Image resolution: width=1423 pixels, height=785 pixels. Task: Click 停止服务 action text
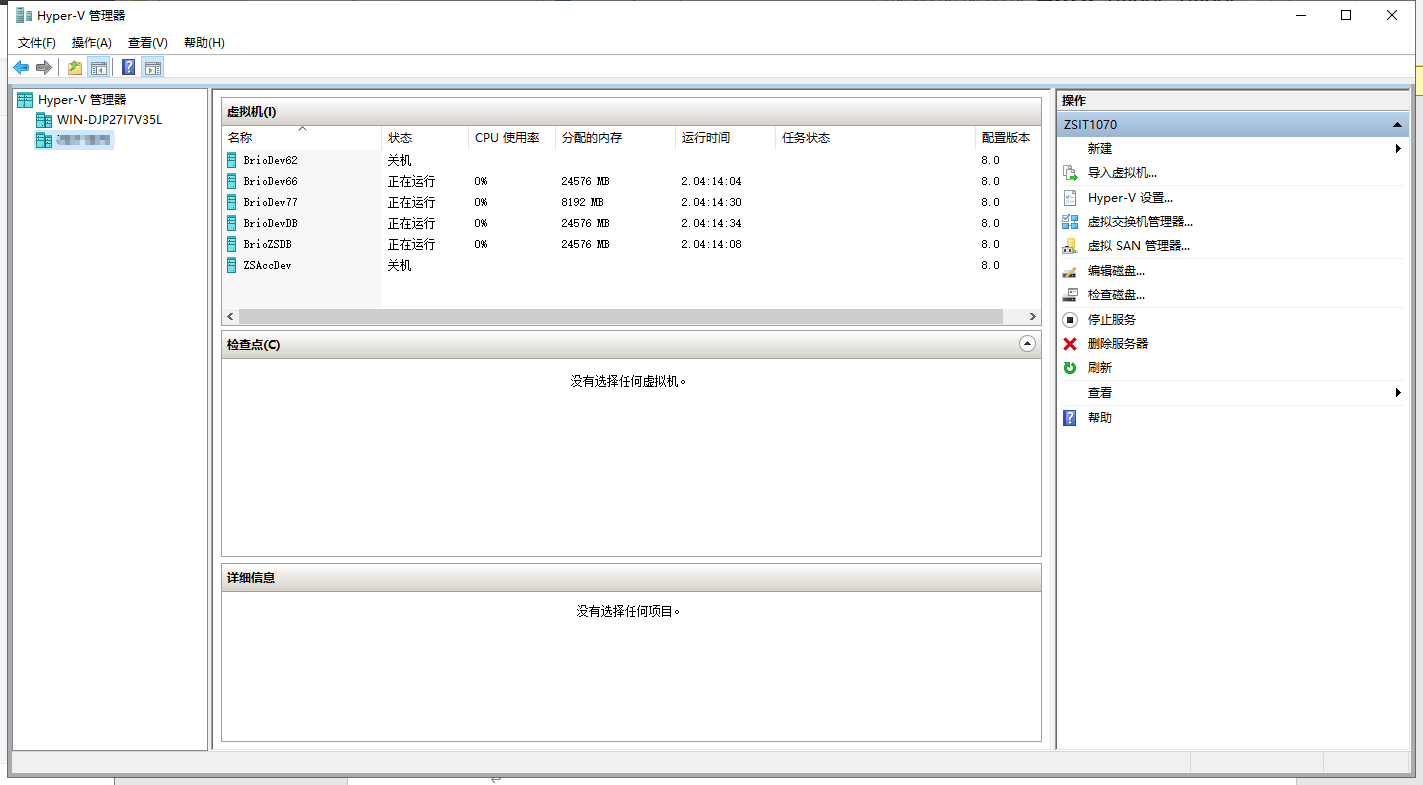(1112, 320)
